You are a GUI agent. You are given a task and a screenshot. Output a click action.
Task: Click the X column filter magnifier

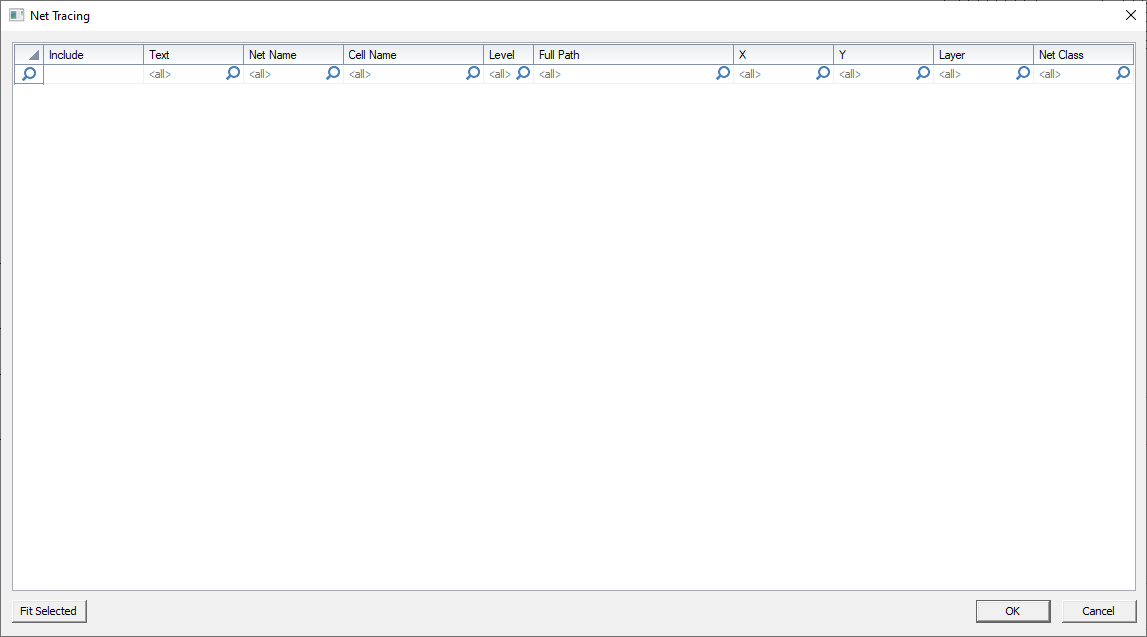(x=822, y=73)
